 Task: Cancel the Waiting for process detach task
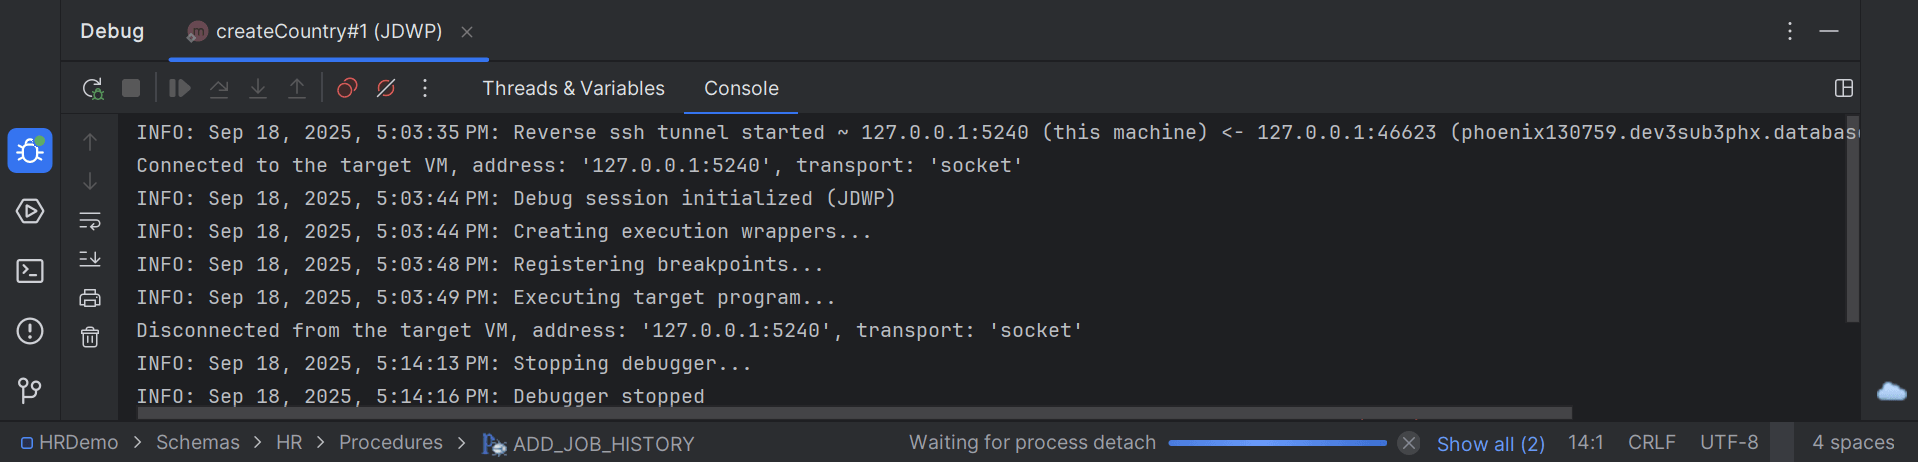[1408, 443]
